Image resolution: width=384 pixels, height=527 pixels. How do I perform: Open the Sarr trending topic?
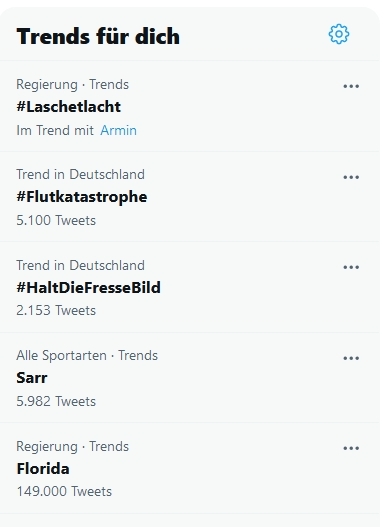click(32, 378)
